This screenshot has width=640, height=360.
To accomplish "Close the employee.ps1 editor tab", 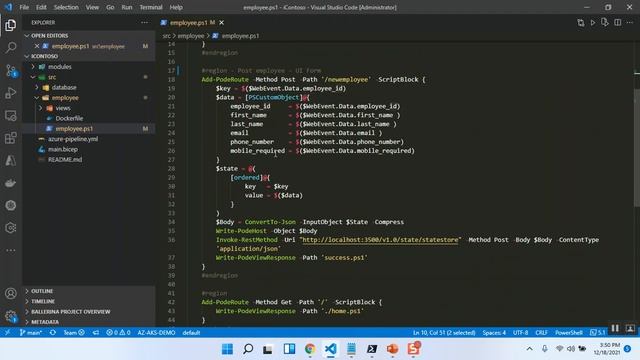I will point(221,23).
